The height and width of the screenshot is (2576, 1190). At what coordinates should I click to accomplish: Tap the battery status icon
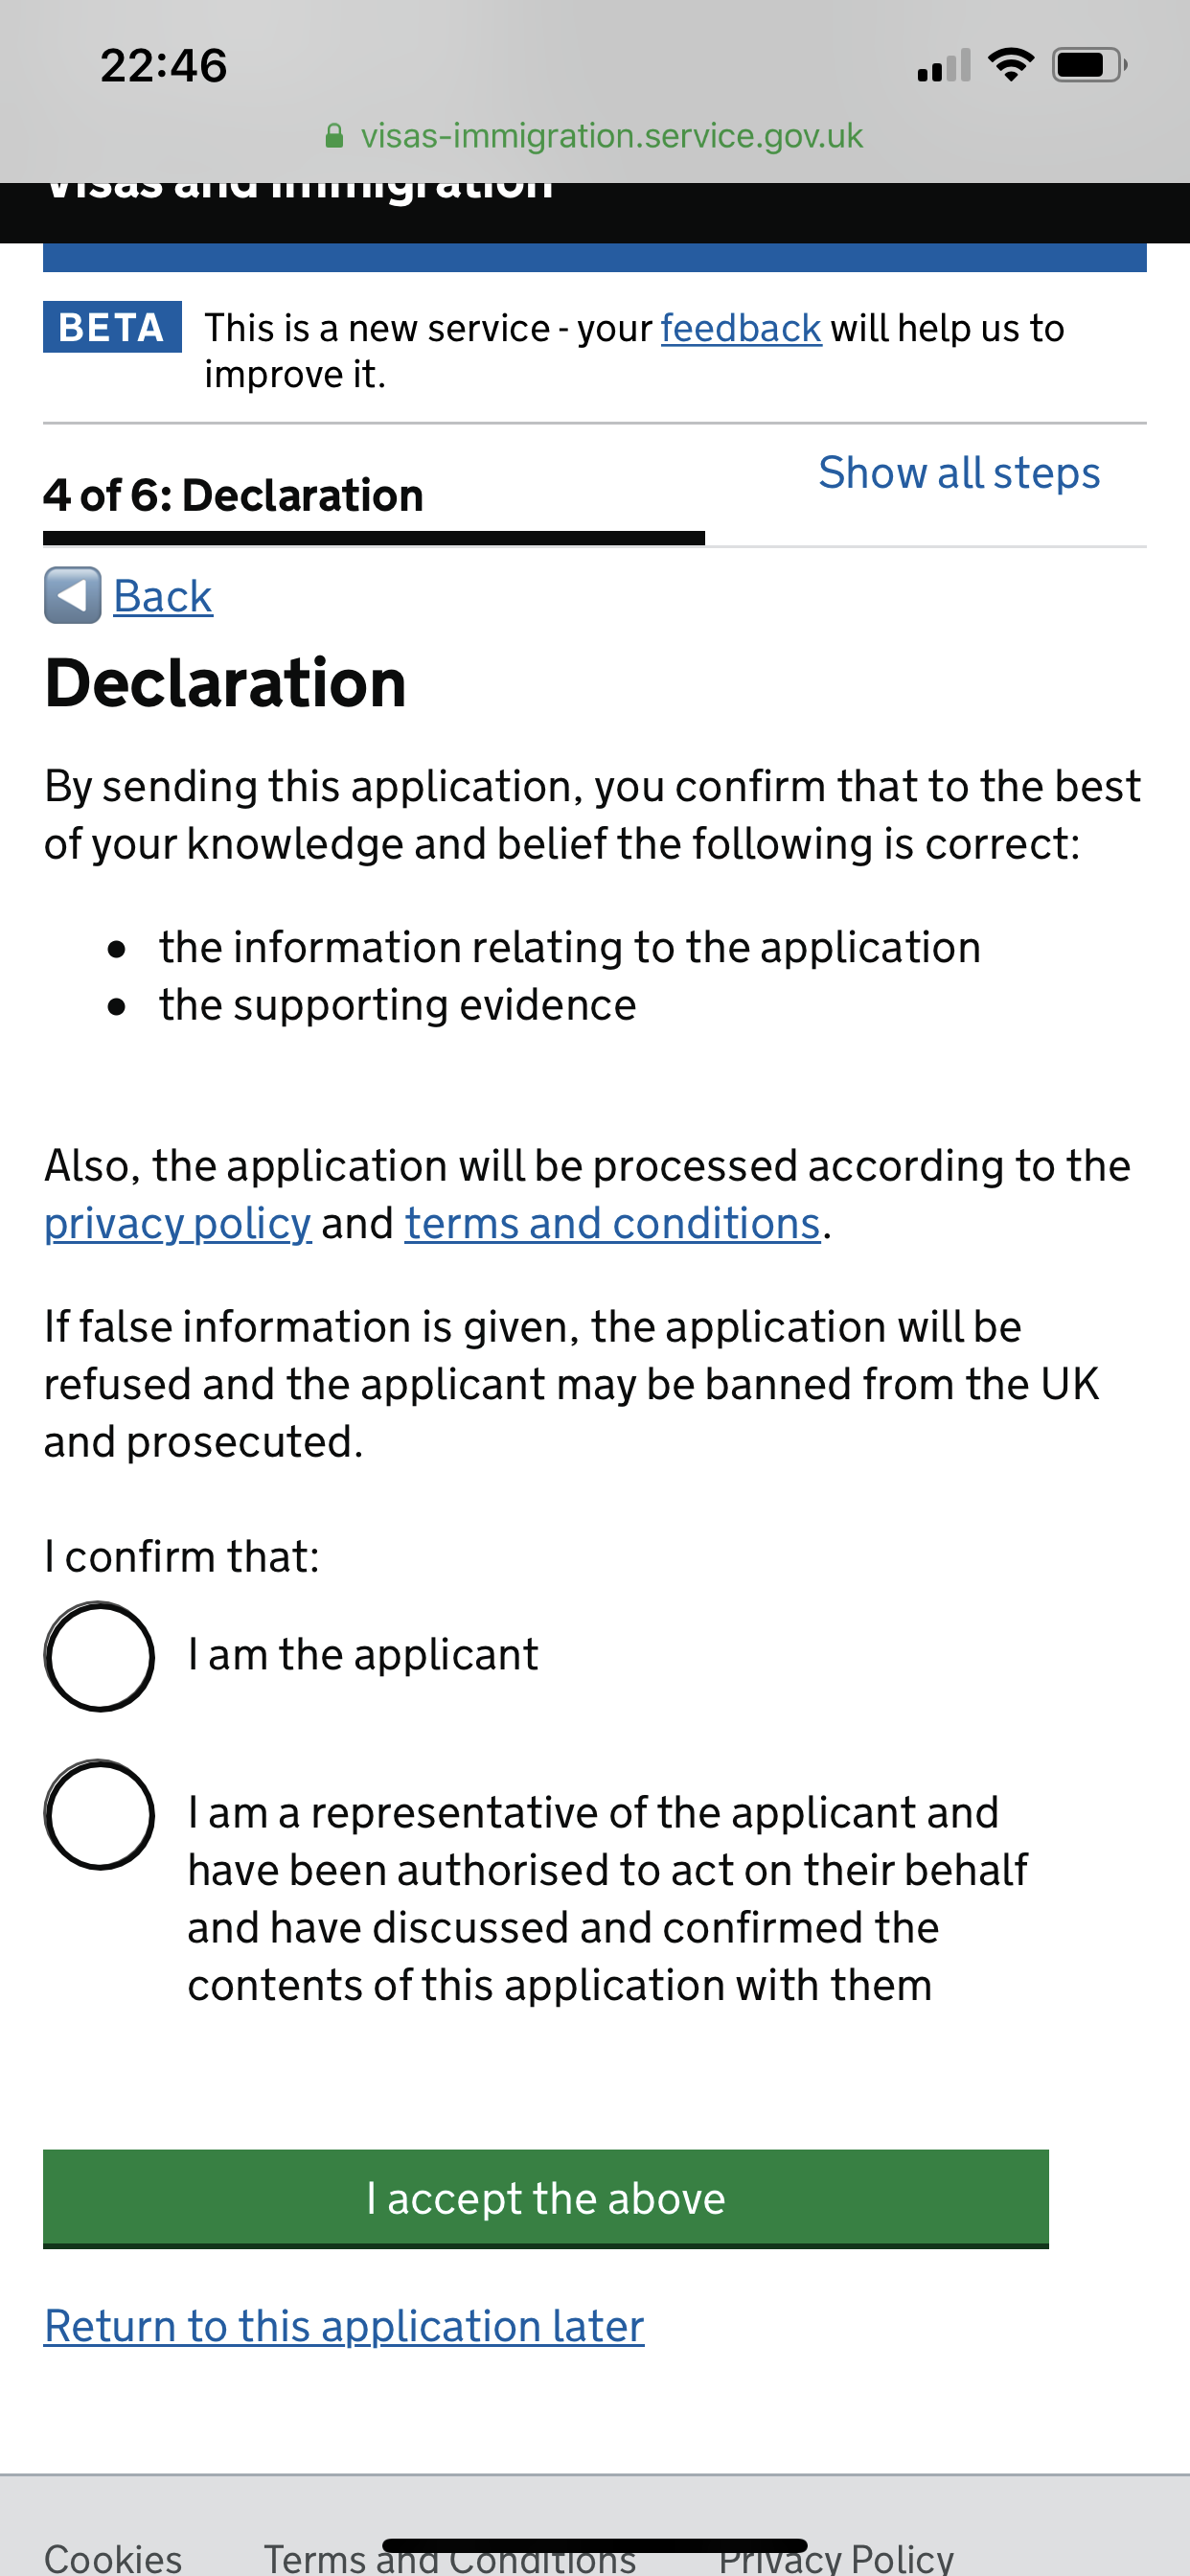pyautogui.click(x=1089, y=65)
